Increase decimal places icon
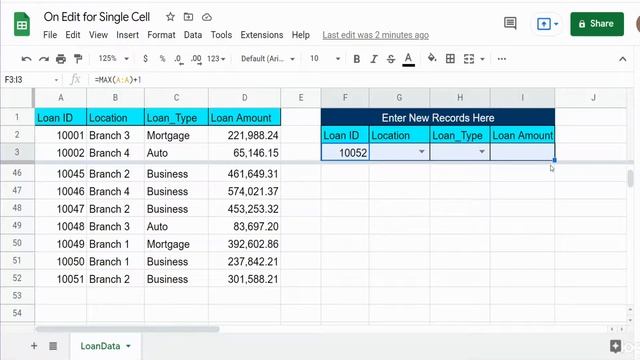The image size is (640, 360). [196, 59]
